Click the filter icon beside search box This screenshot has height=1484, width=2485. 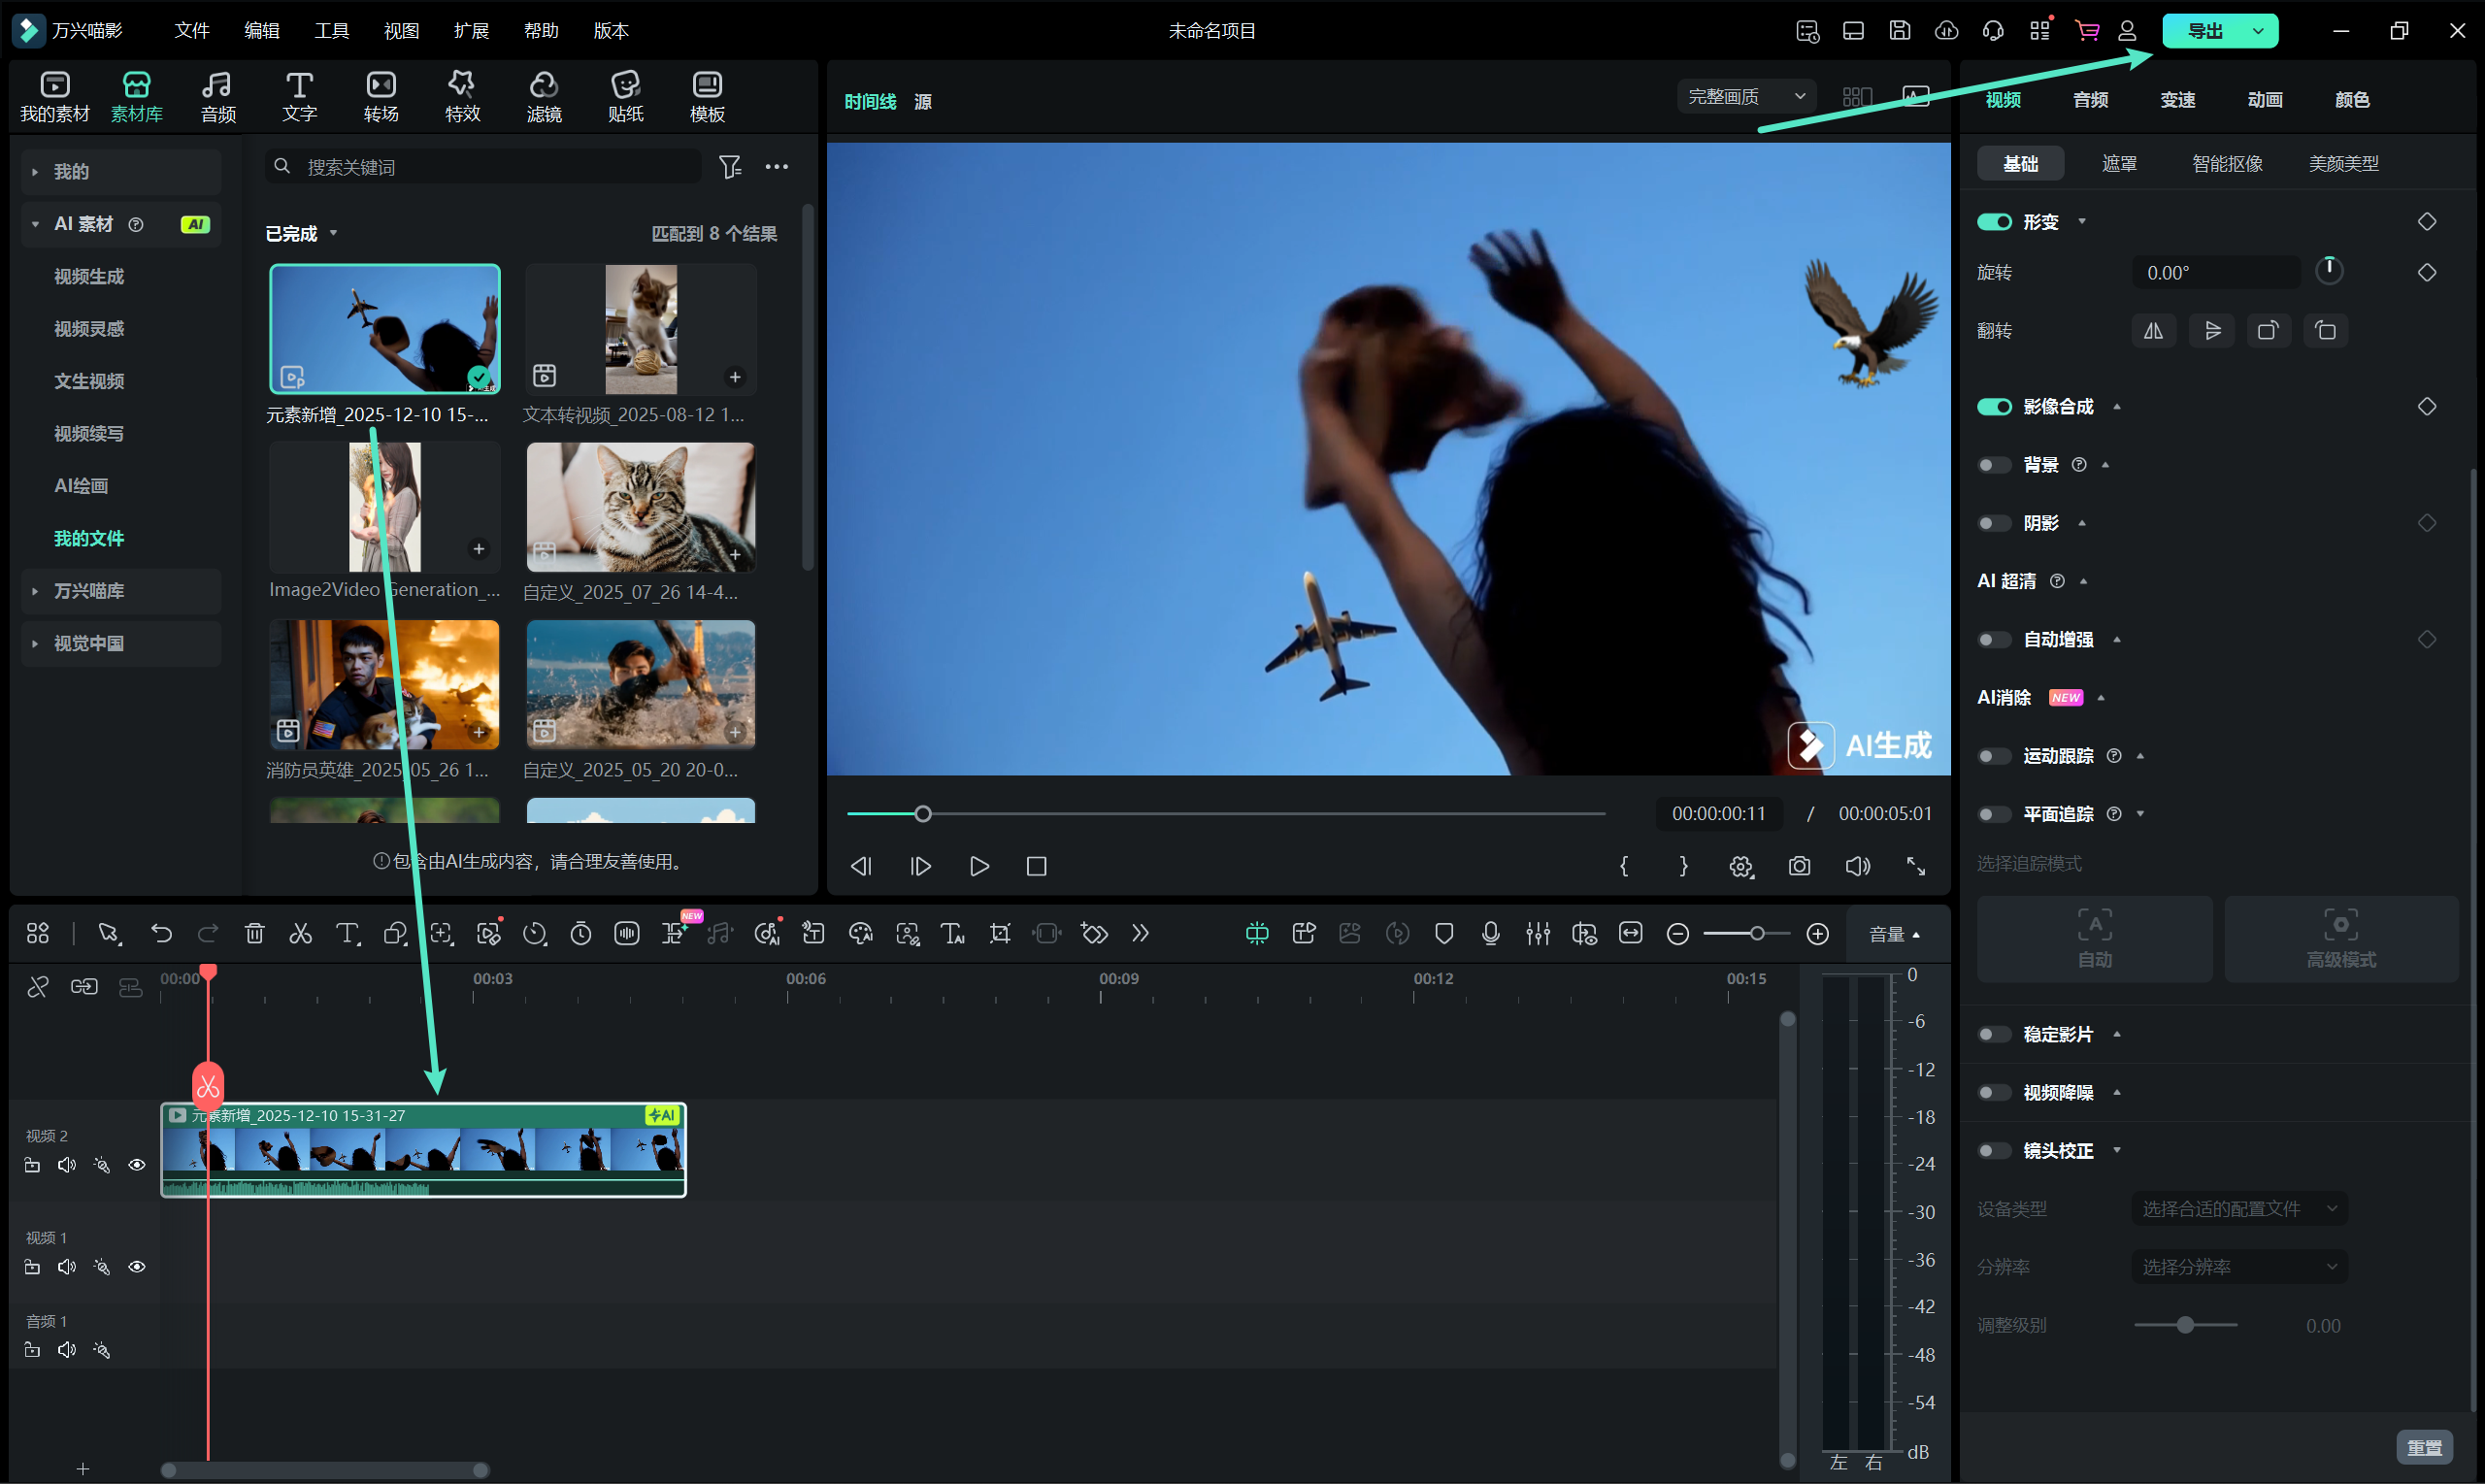(x=730, y=167)
